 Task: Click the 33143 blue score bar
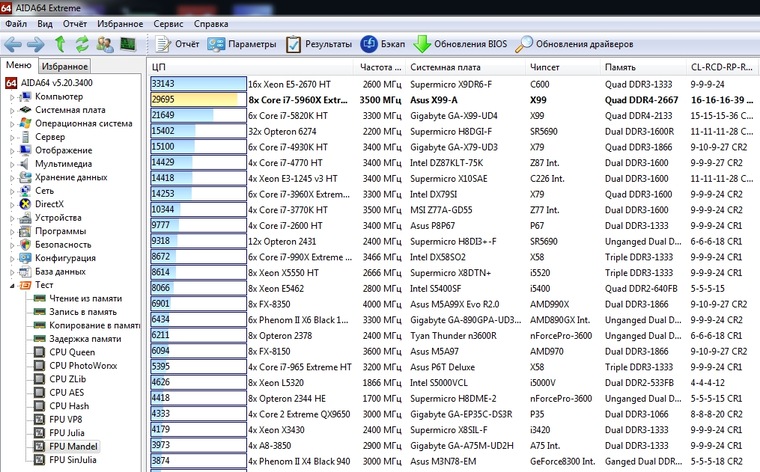198,83
